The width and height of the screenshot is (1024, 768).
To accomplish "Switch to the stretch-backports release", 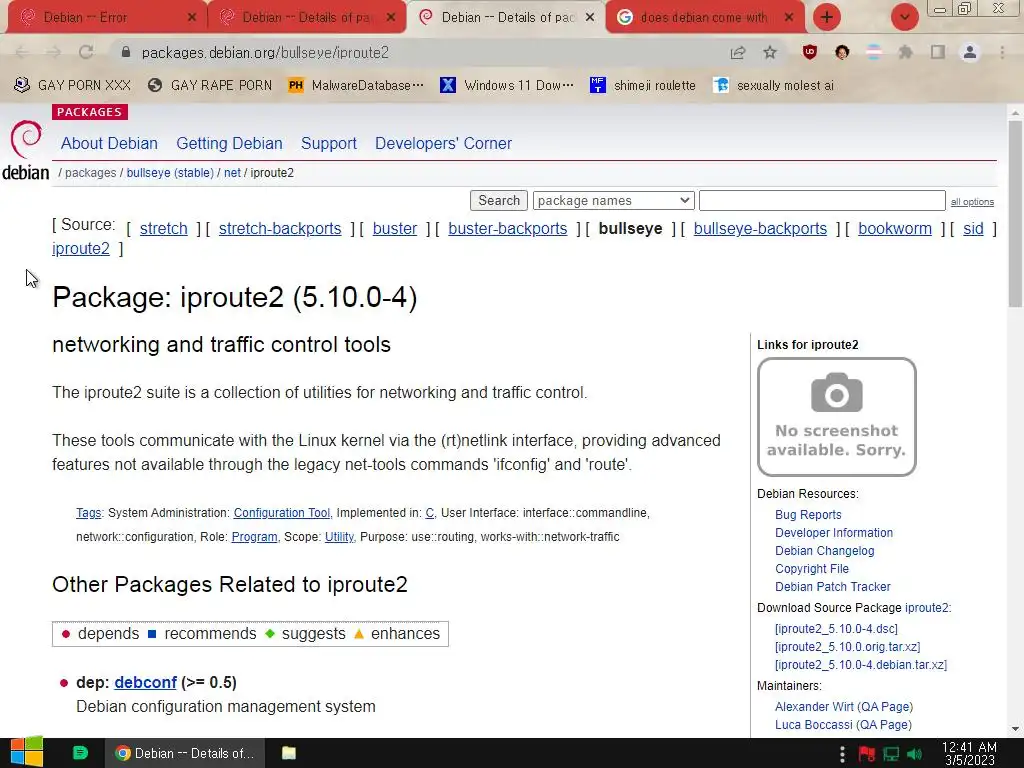I will pos(280,228).
